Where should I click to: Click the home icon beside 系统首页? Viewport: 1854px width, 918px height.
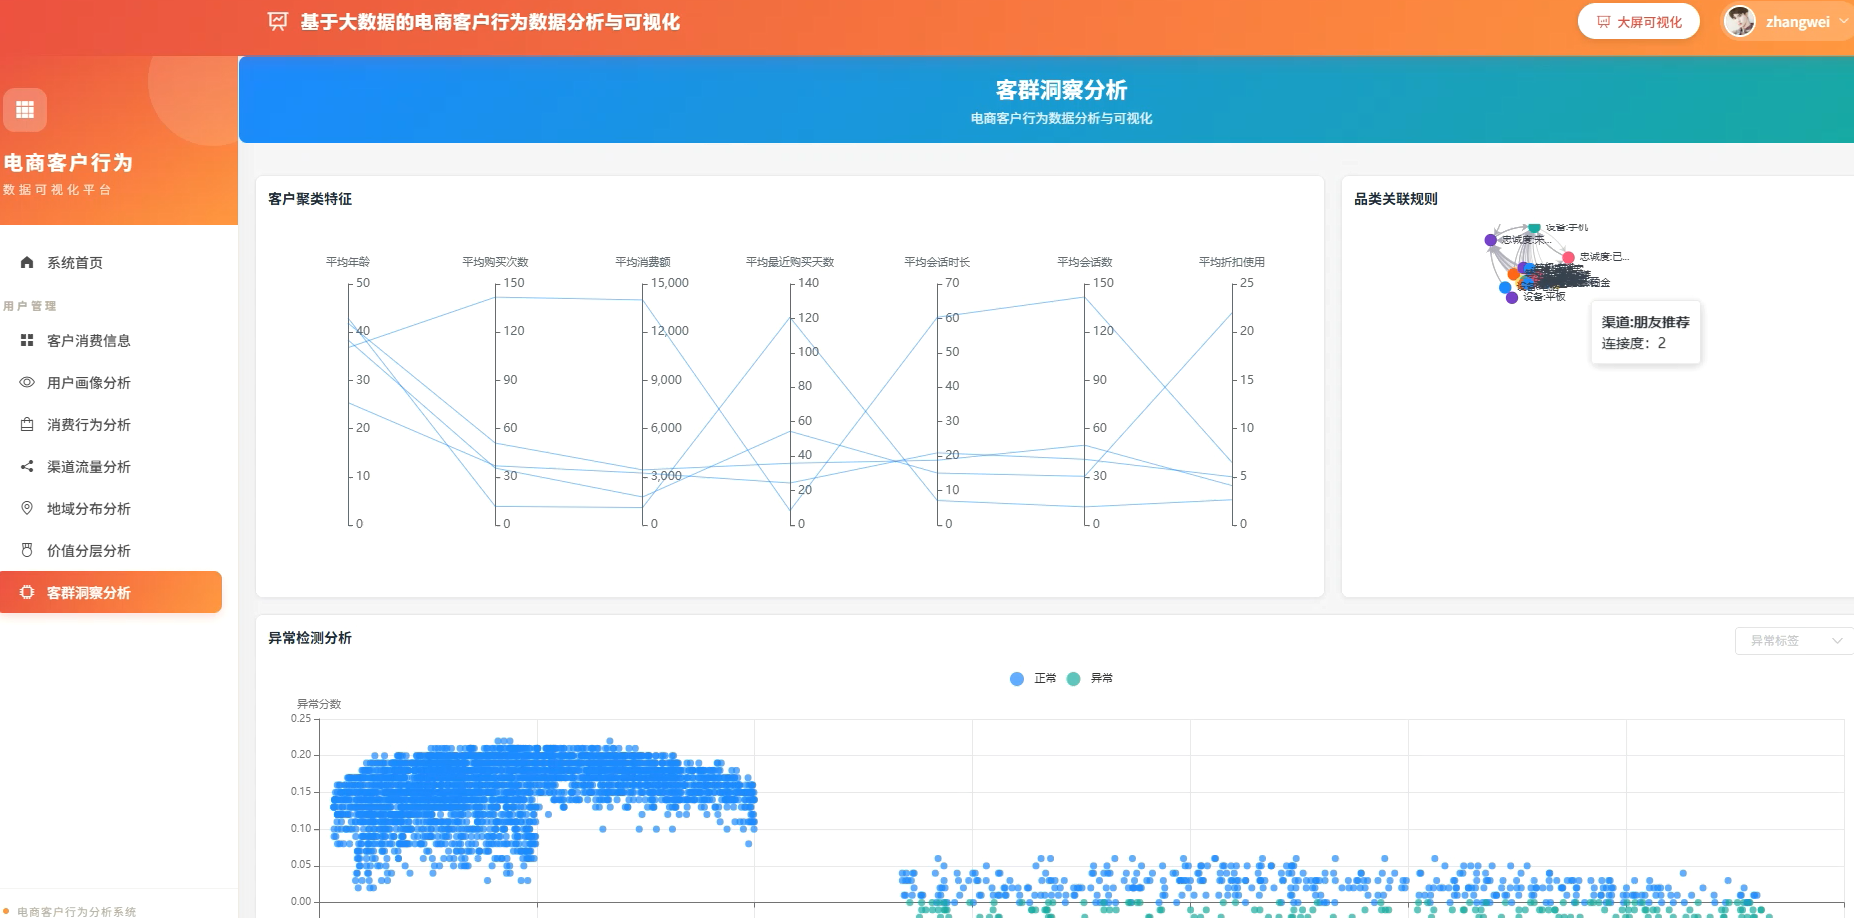pos(27,262)
